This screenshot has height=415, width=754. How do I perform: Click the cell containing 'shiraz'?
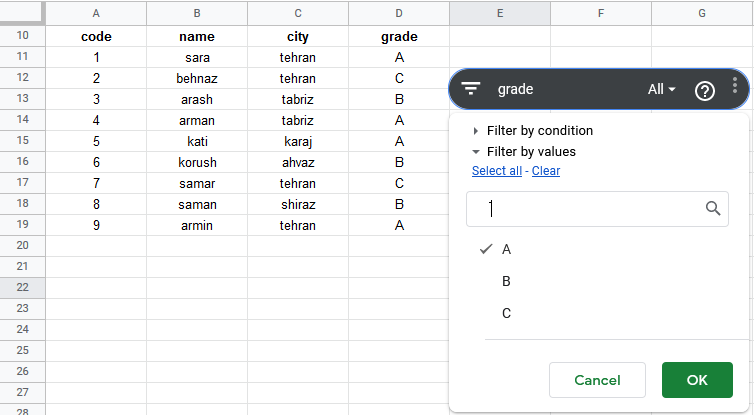[298, 204]
